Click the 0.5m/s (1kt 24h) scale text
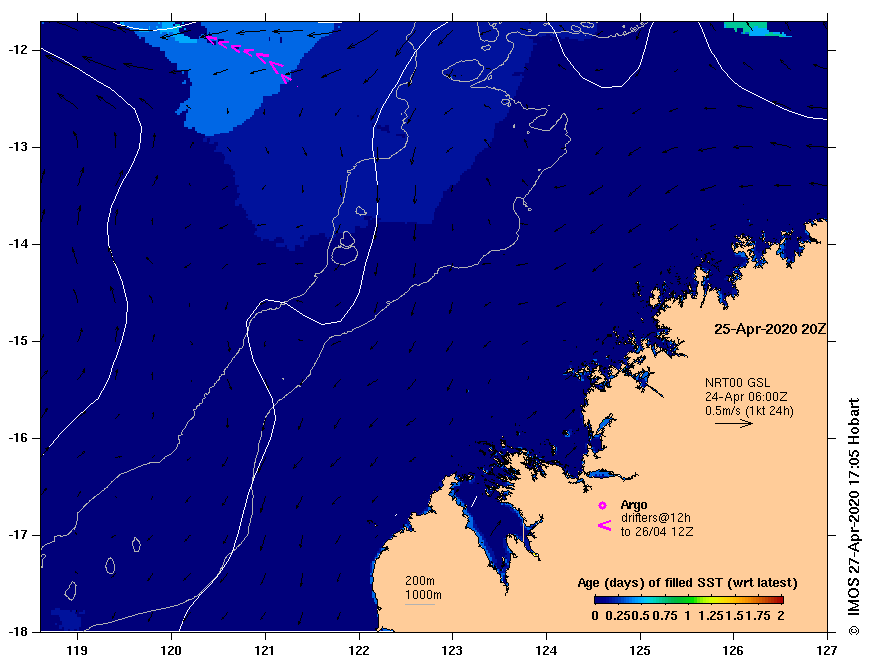This screenshot has width=871, height=666. [x=749, y=411]
